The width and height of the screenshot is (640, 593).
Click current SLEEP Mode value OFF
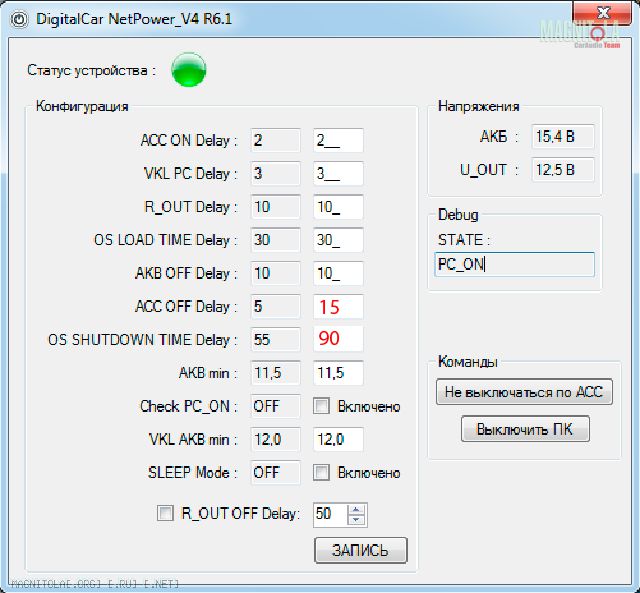275,473
